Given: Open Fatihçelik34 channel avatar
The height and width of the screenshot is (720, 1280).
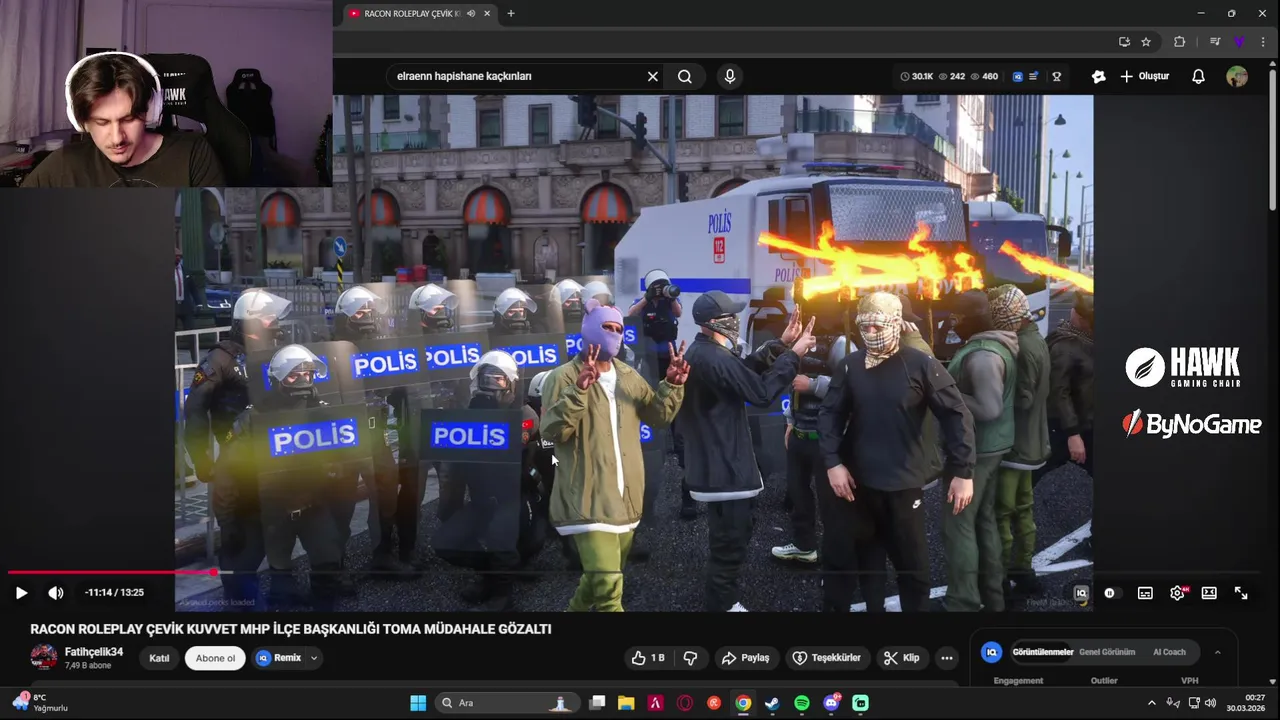Looking at the screenshot, I should [44, 657].
